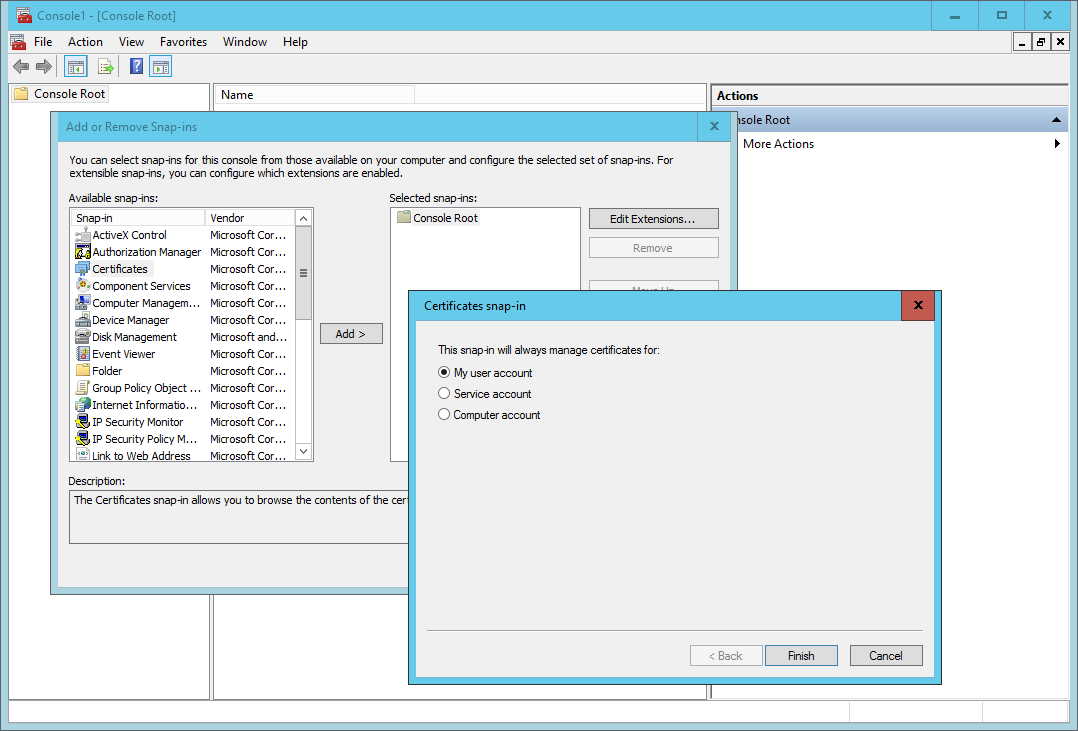Expand the More Actions submenu arrow

pos(1057,144)
